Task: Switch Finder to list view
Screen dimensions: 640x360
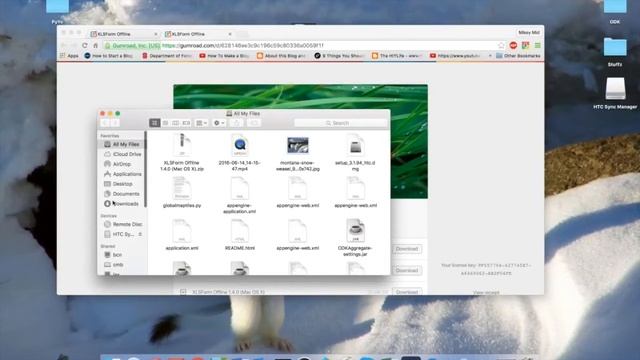Action: (x=165, y=123)
